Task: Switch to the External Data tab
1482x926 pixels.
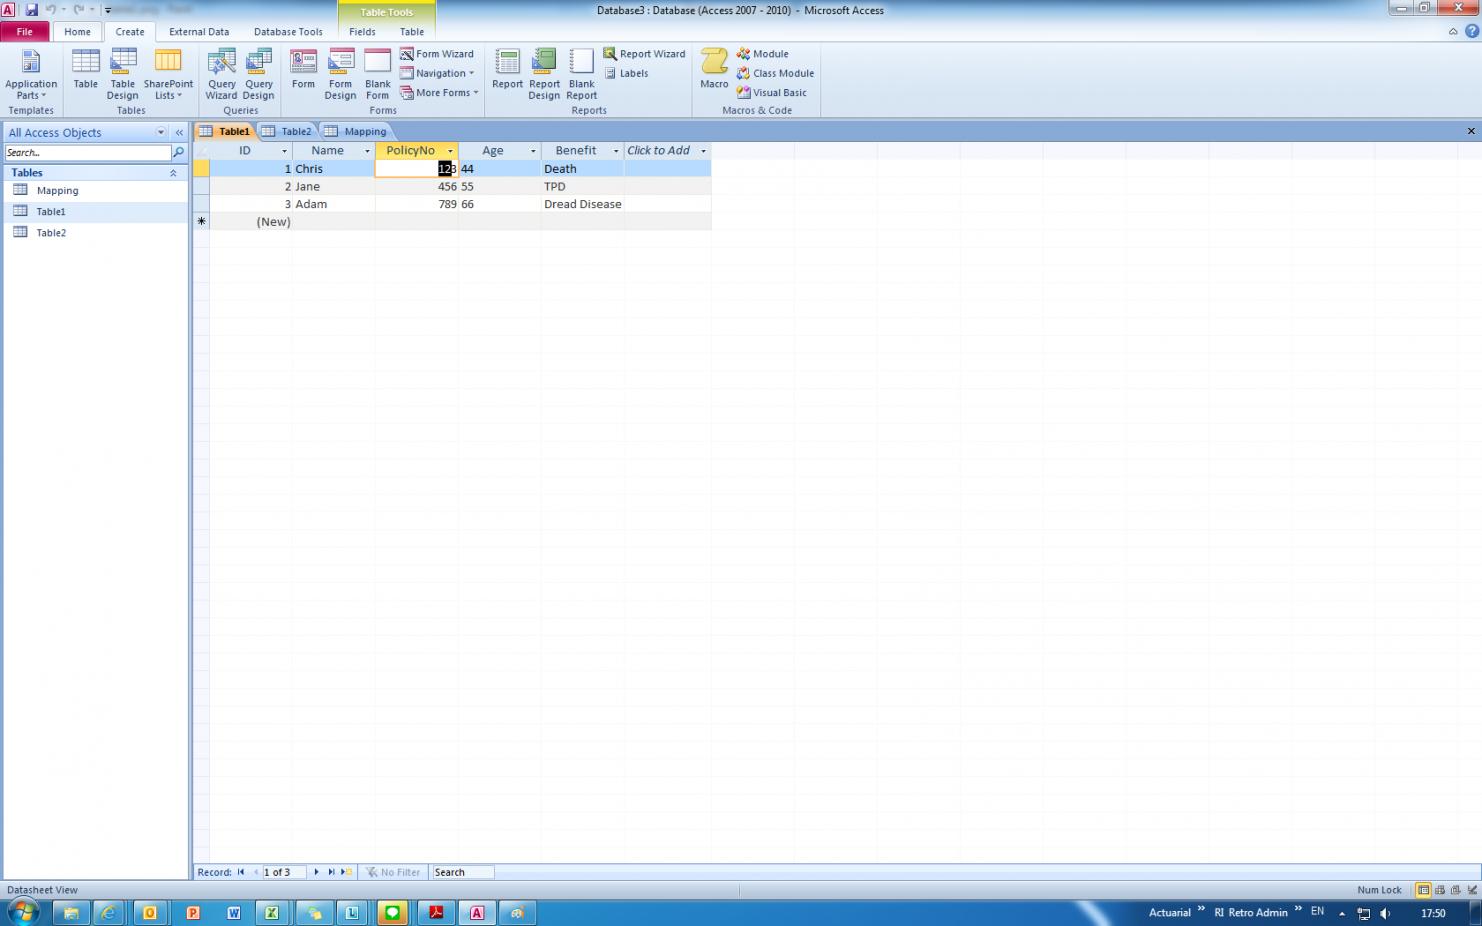Action: pos(199,32)
